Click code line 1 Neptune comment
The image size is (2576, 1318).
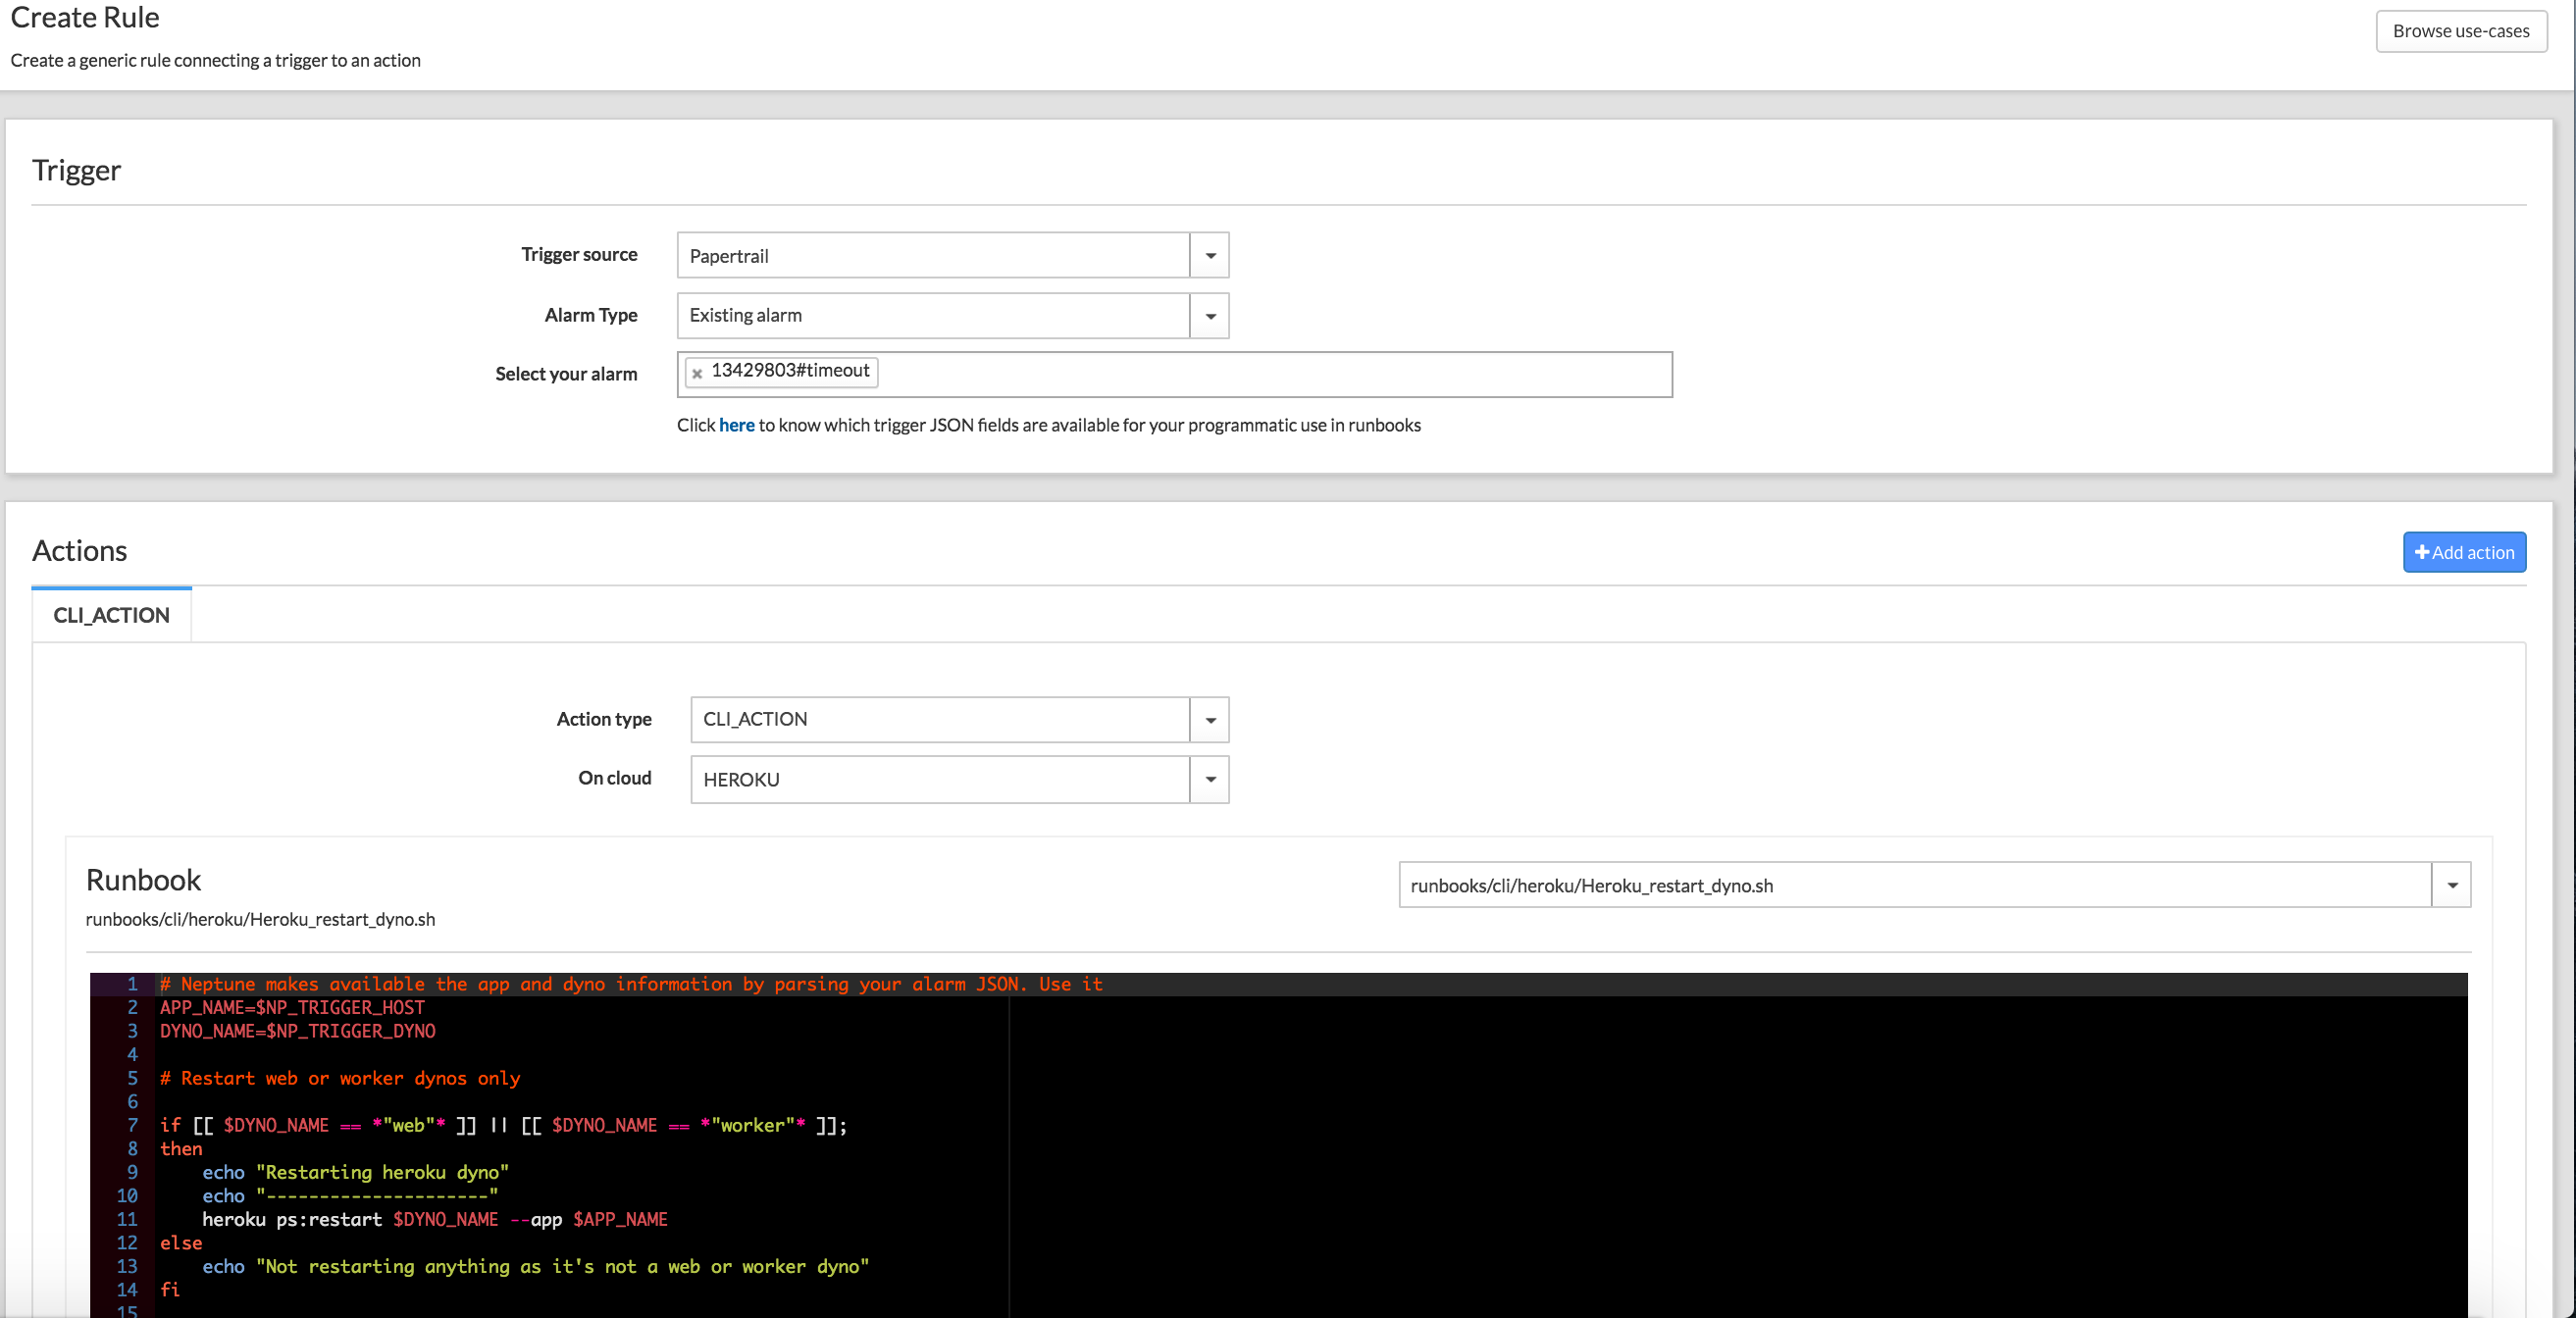pyautogui.click(x=631, y=984)
